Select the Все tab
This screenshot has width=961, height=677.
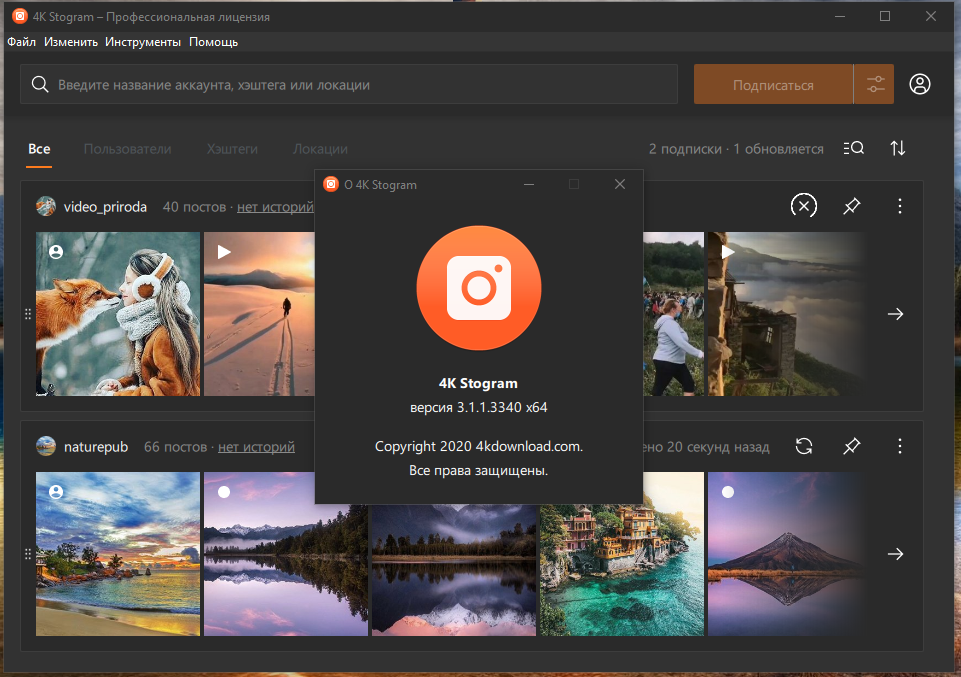click(39, 149)
